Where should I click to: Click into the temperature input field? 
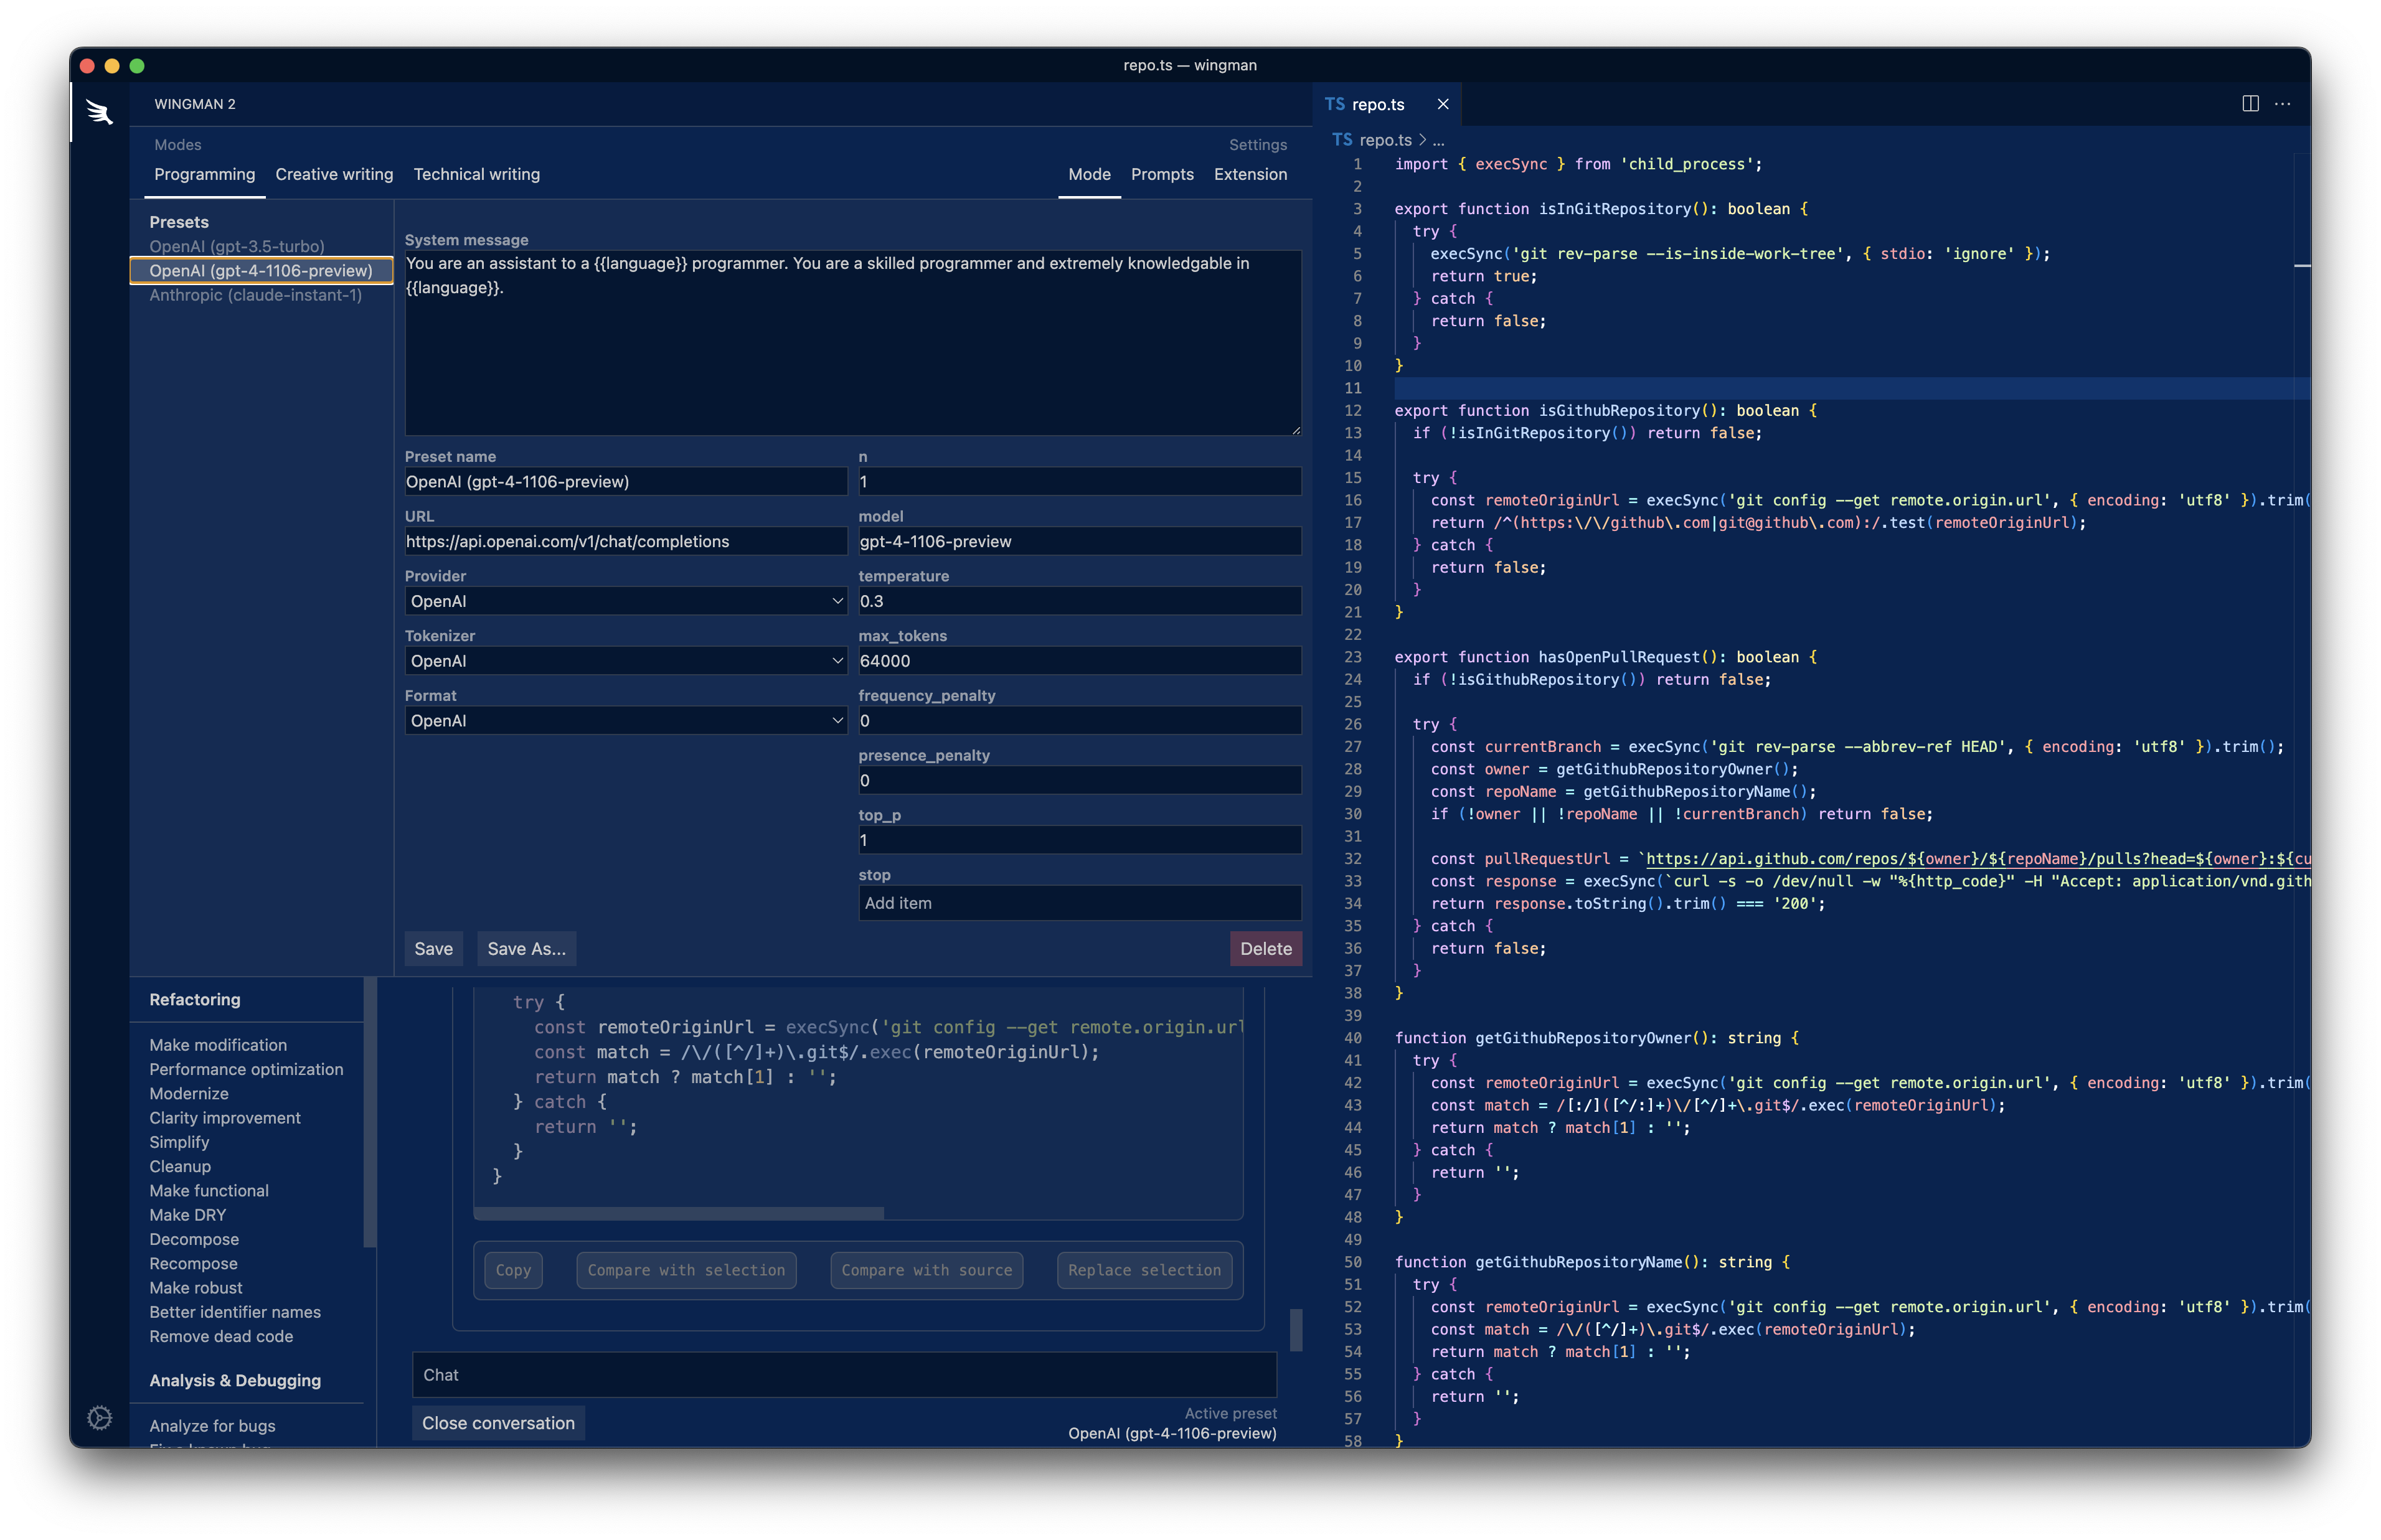tap(1079, 601)
